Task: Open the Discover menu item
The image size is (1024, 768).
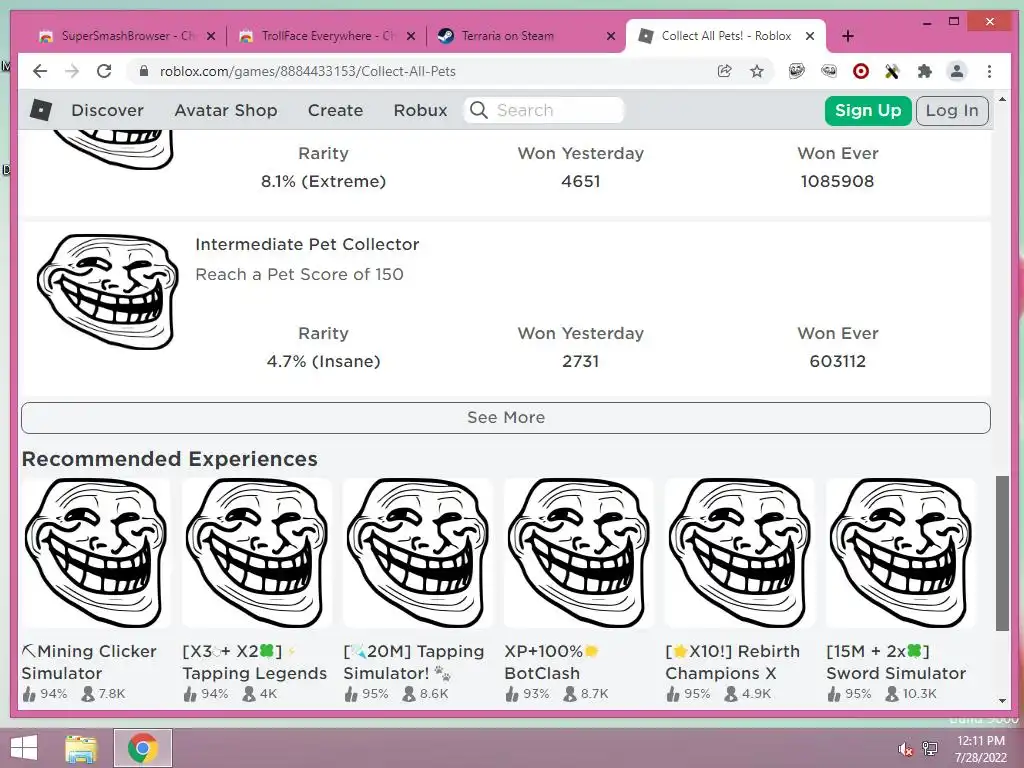Action: (x=107, y=110)
